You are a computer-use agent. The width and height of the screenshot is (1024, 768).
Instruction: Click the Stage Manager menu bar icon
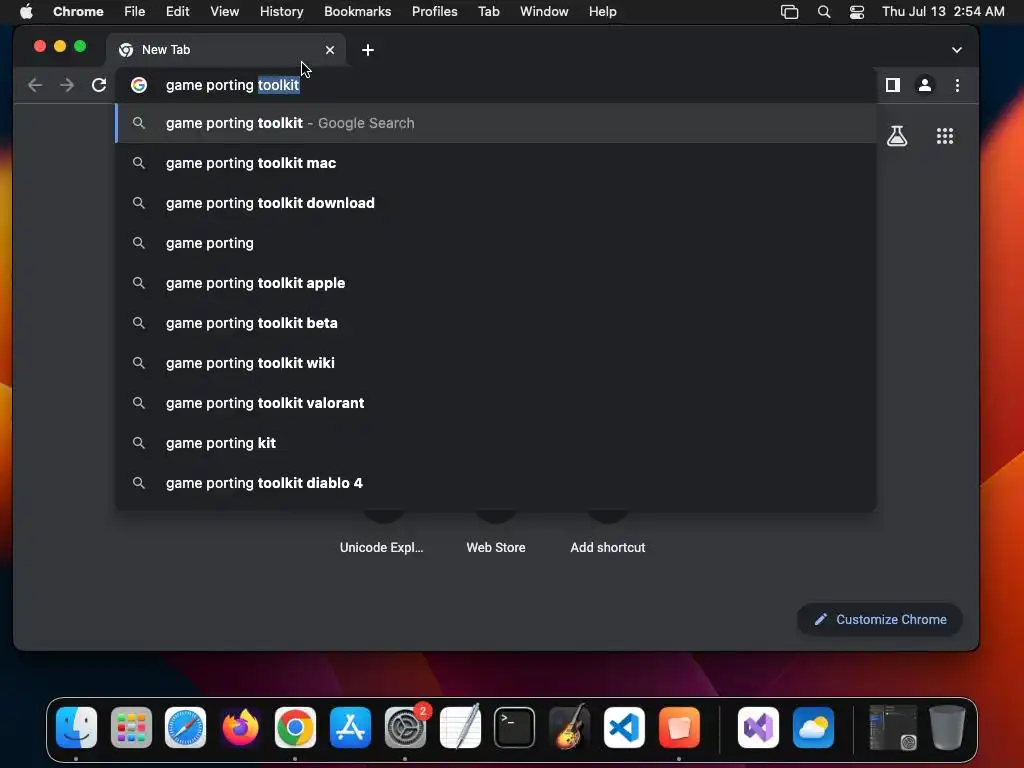790,12
